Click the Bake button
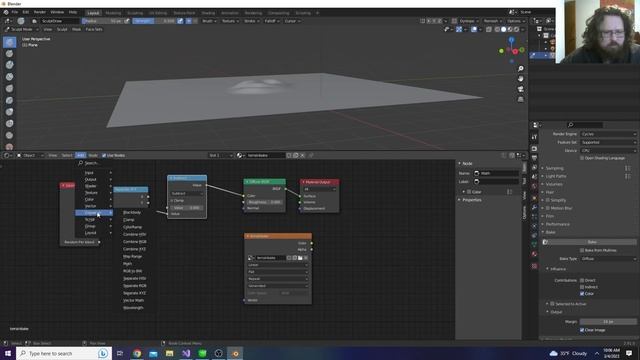The height and width of the screenshot is (360, 640). tap(591, 242)
